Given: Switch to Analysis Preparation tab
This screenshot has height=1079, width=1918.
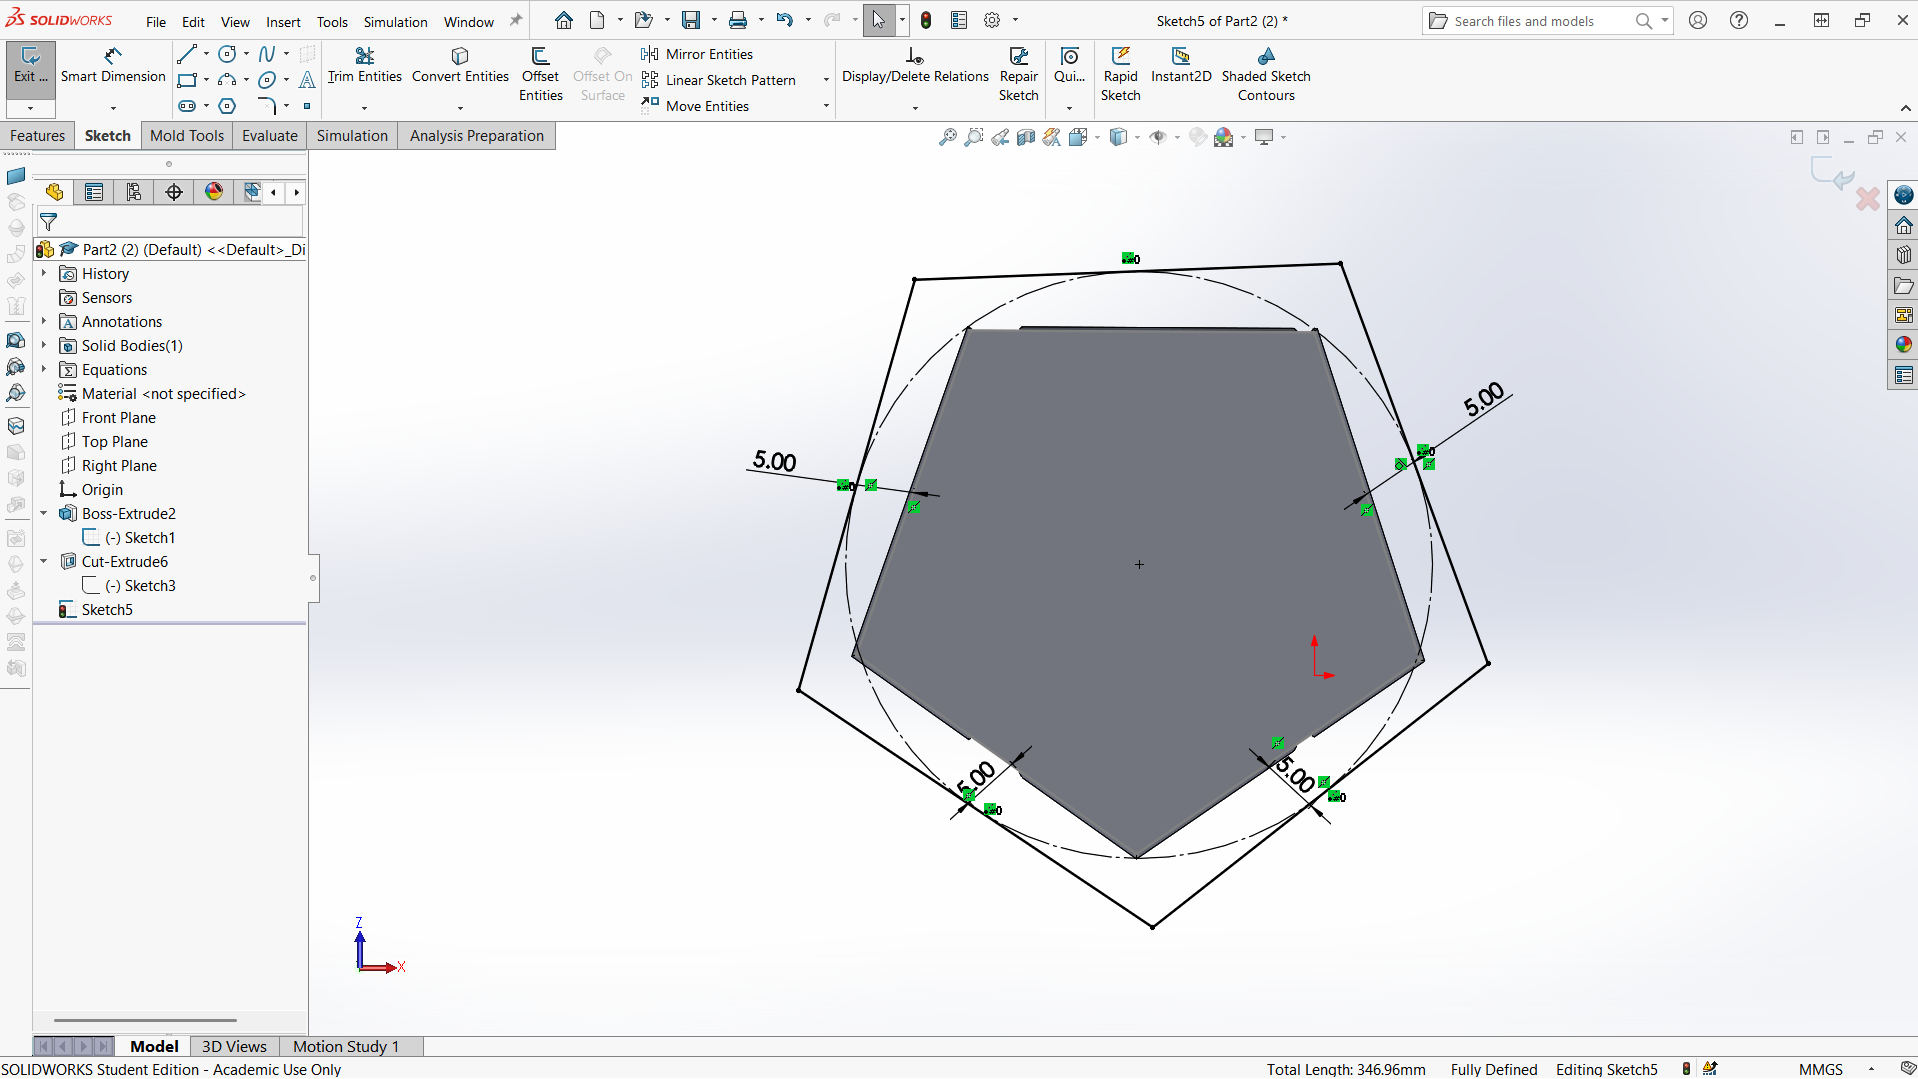Looking at the screenshot, I should (476, 136).
